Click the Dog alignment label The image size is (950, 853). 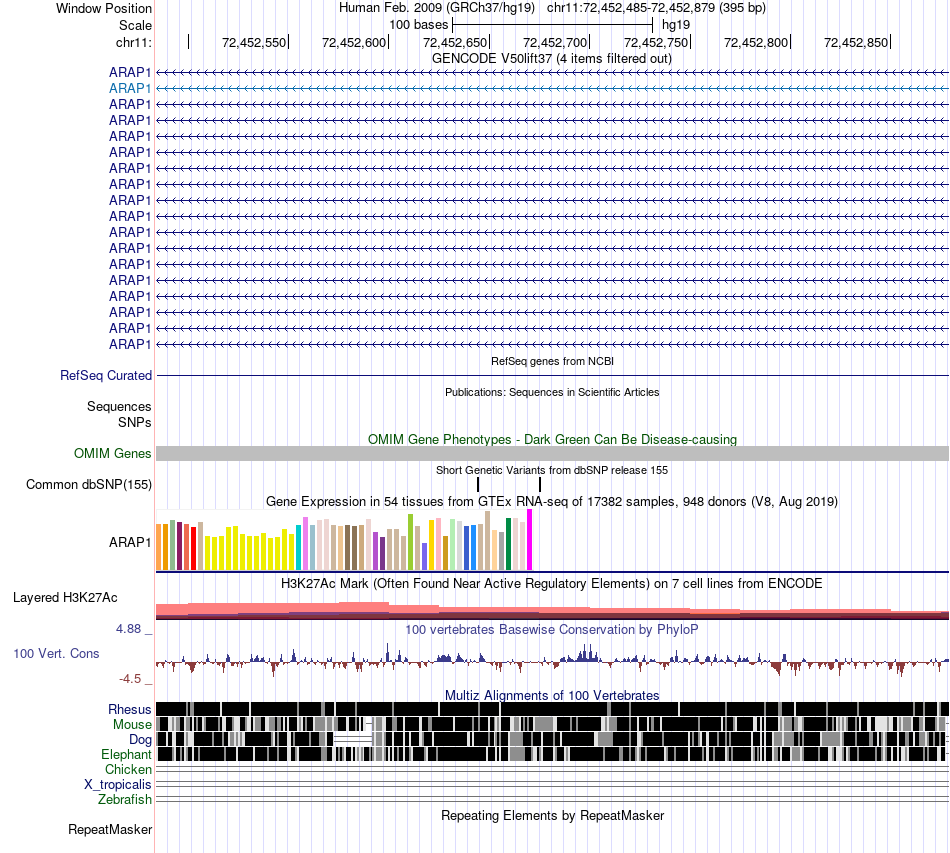(140, 739)
